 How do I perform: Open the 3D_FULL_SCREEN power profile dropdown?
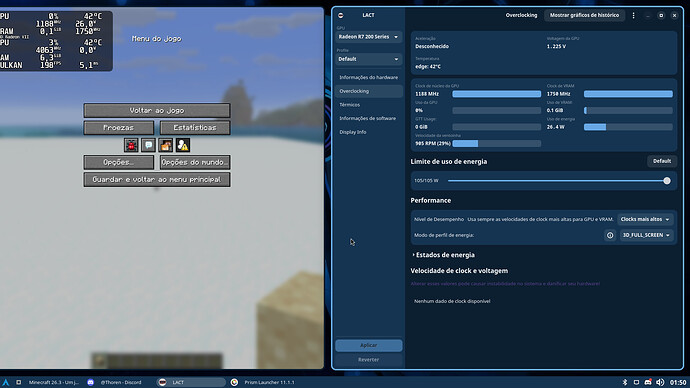646,235
